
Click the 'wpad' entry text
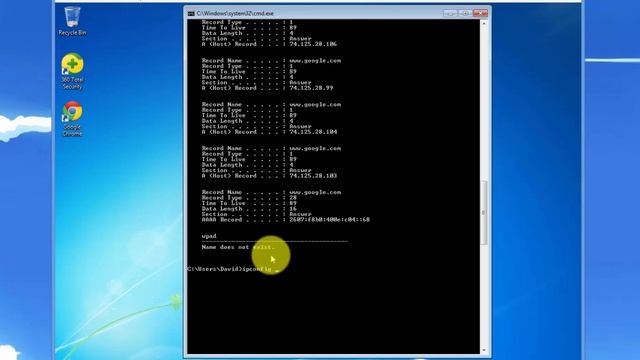(209, 236)
